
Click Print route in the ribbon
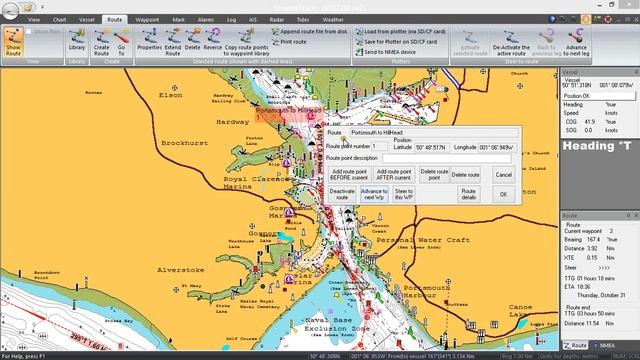(289, 42)
